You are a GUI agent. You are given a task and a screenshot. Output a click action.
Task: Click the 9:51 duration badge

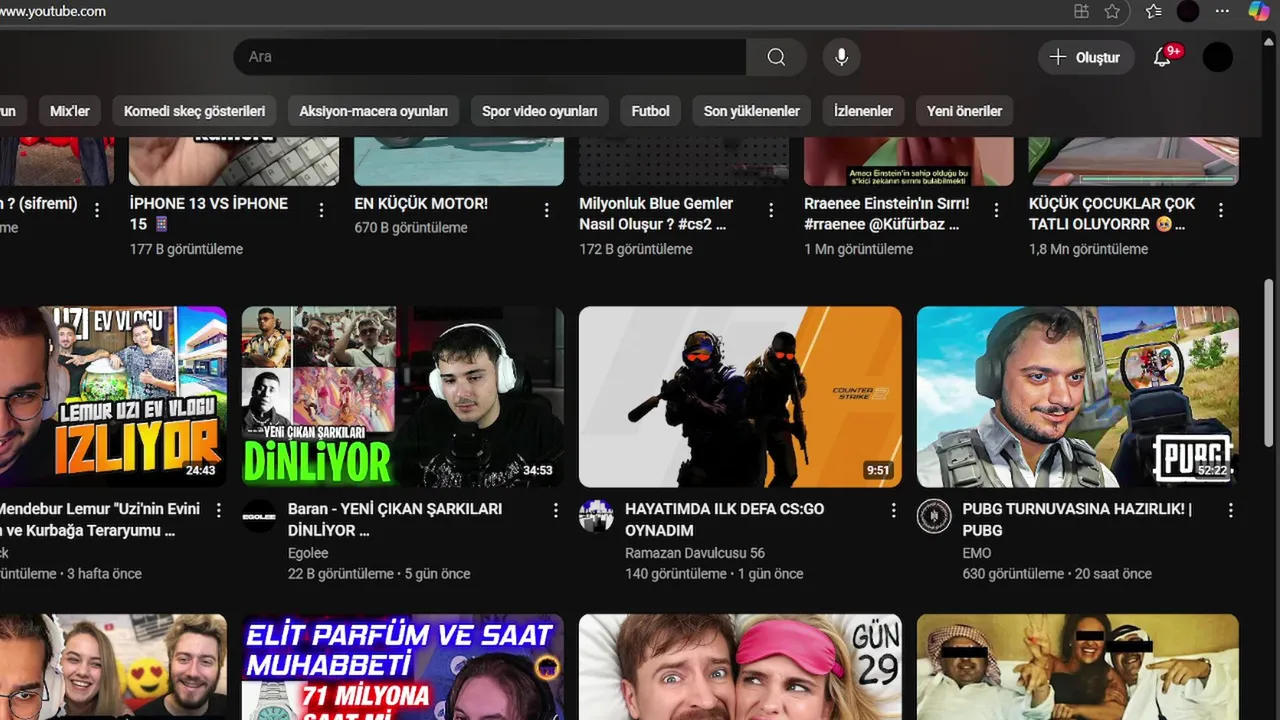[878, 470]
